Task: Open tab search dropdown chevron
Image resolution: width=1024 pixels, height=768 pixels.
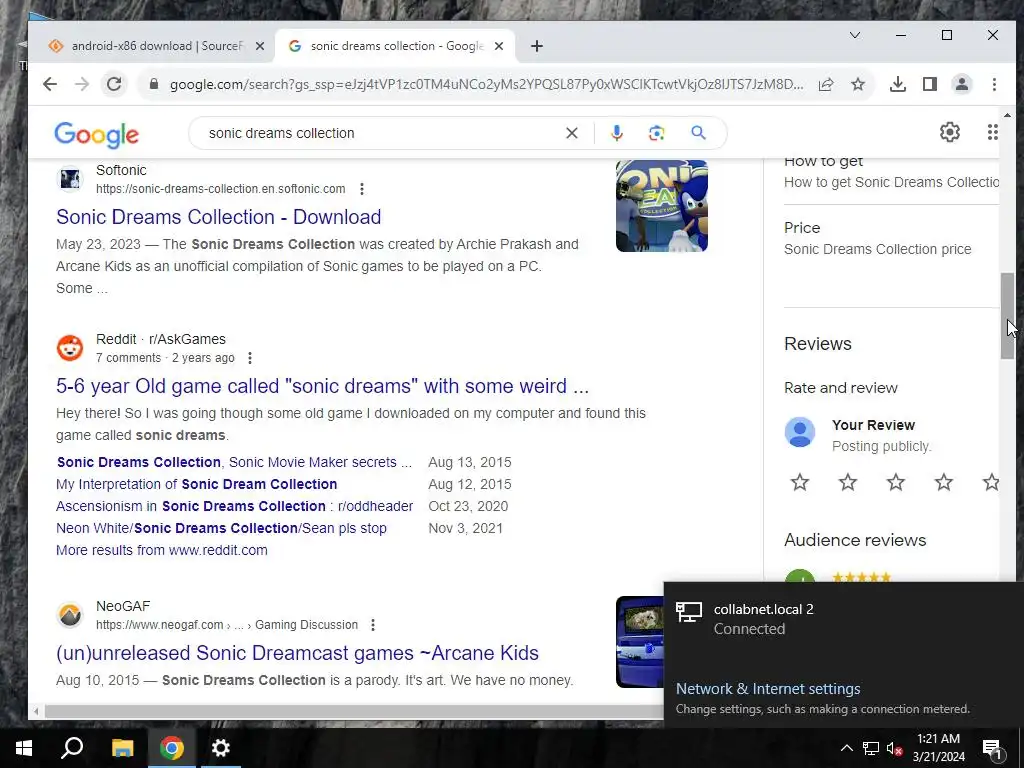Action: coord(855,35)
